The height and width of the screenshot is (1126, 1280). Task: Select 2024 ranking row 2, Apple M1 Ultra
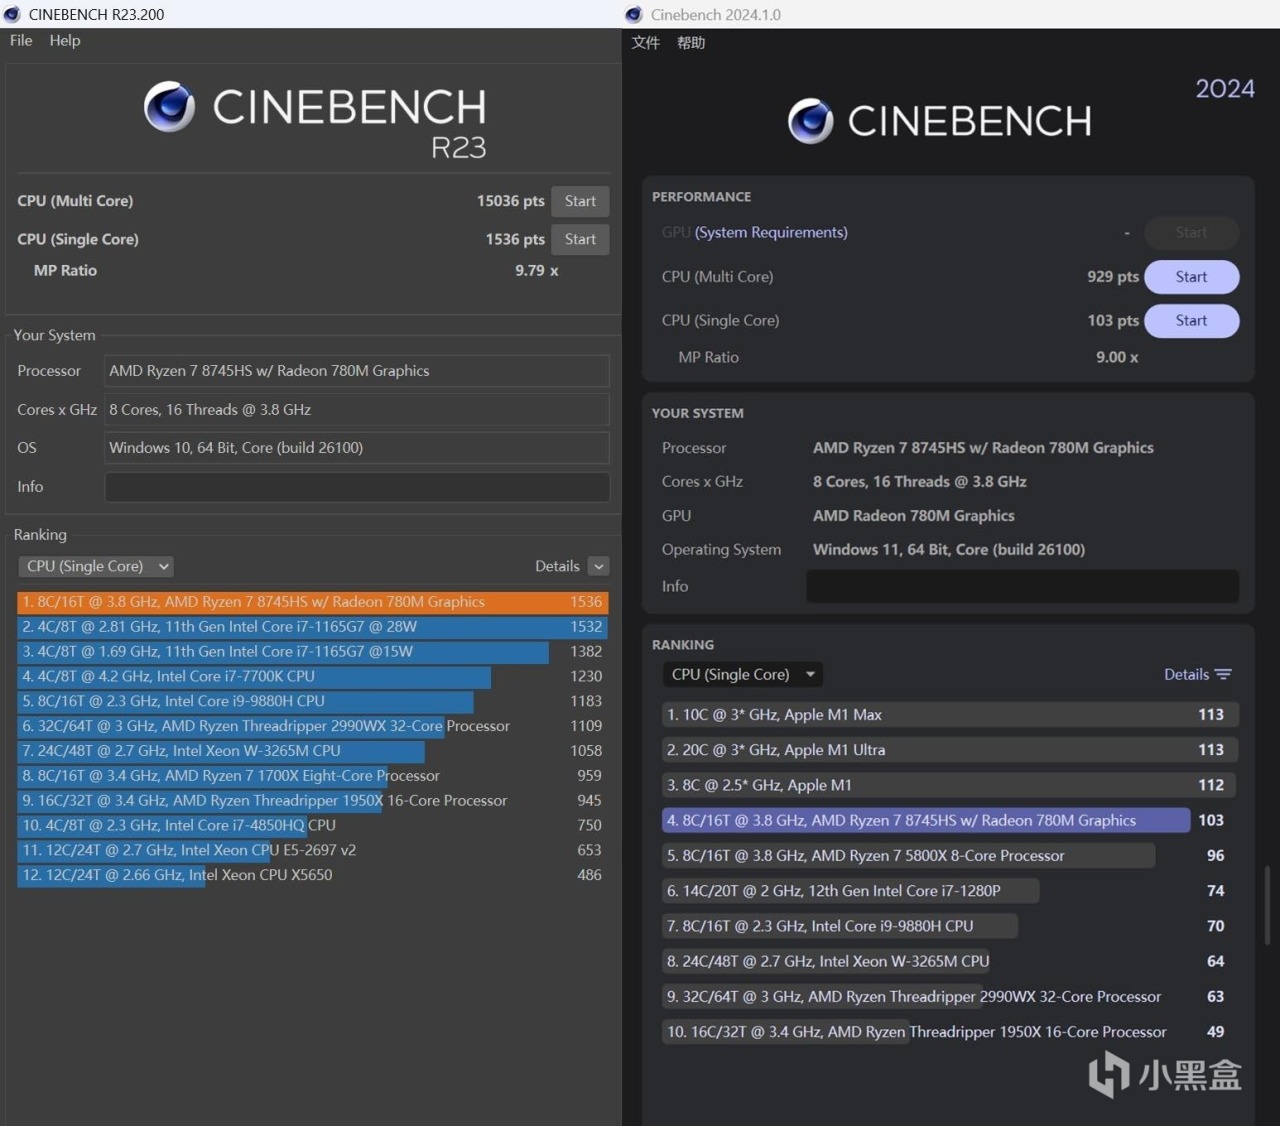(950, 750)
